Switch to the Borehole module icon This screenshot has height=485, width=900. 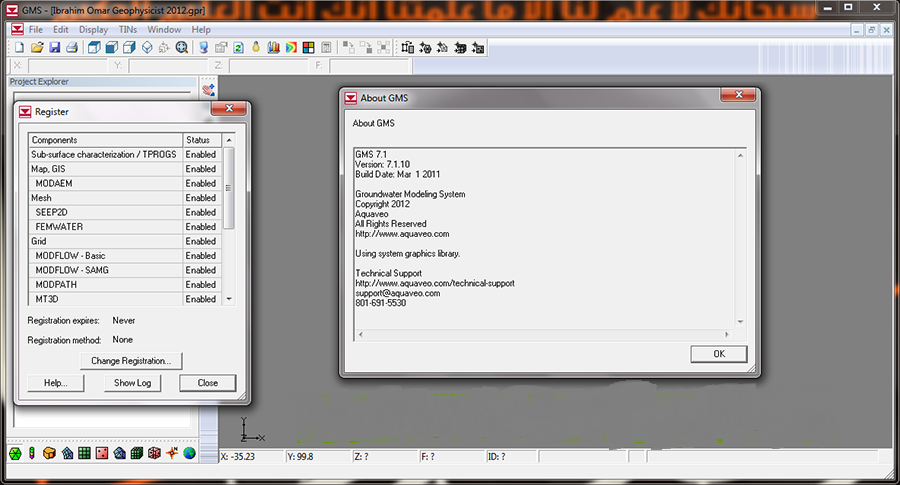32,453
